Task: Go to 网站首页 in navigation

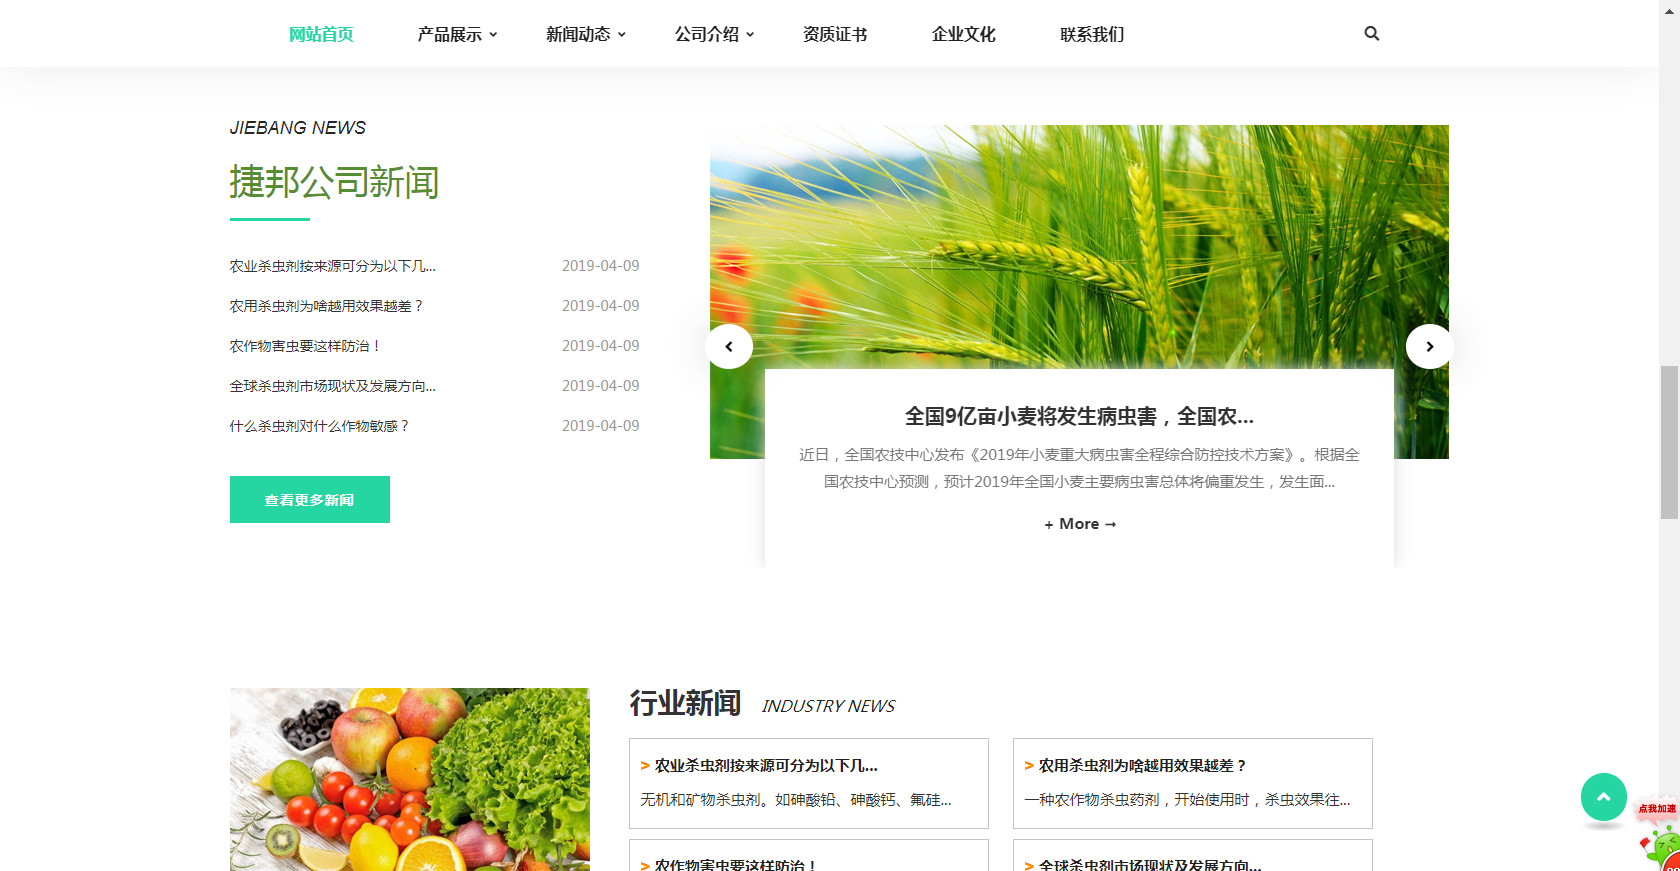Action: click(321, 35)
